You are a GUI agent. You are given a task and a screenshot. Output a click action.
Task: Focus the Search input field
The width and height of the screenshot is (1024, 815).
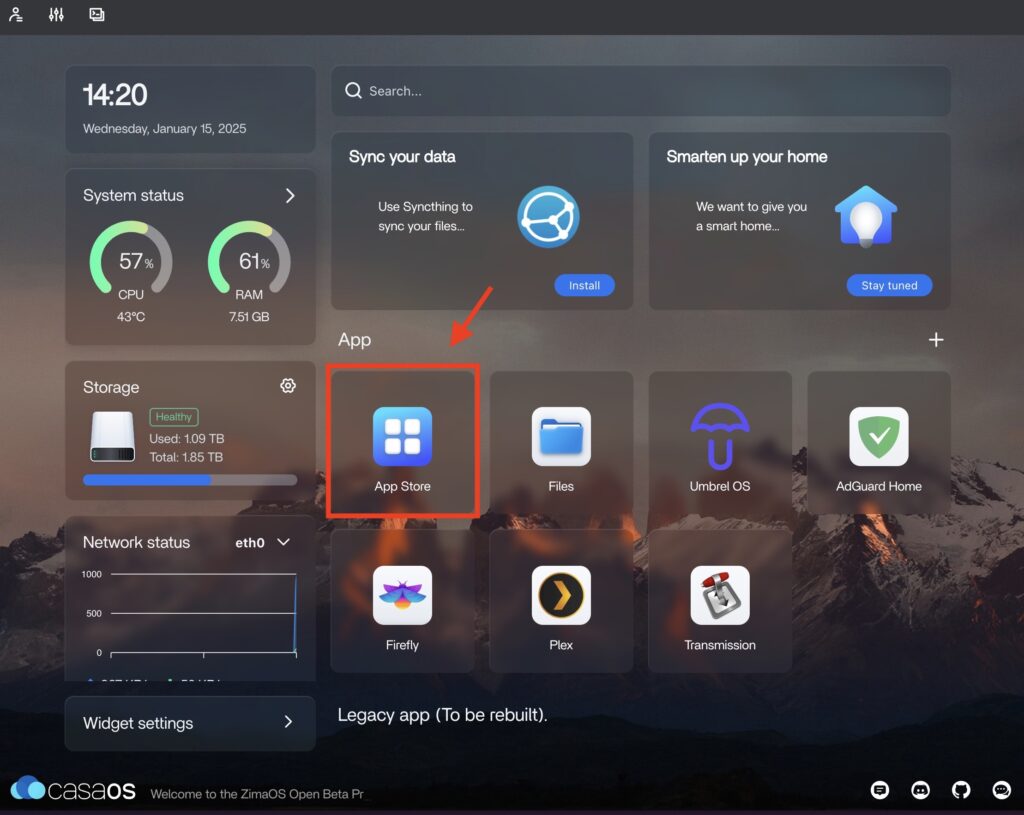pos(641,91)
